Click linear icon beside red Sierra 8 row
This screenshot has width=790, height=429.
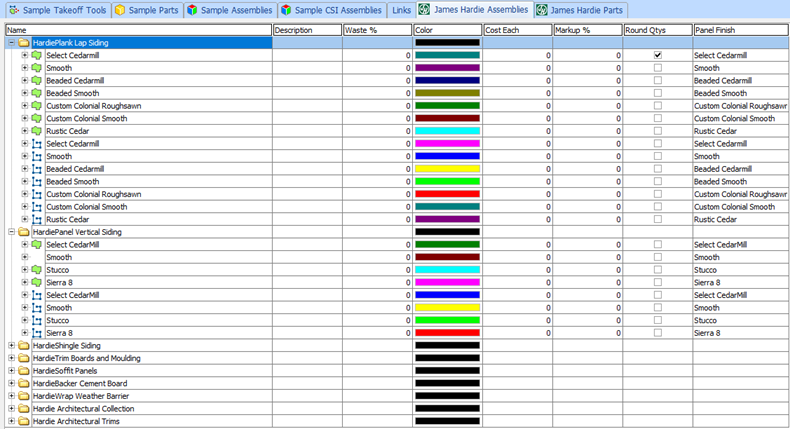37,333
